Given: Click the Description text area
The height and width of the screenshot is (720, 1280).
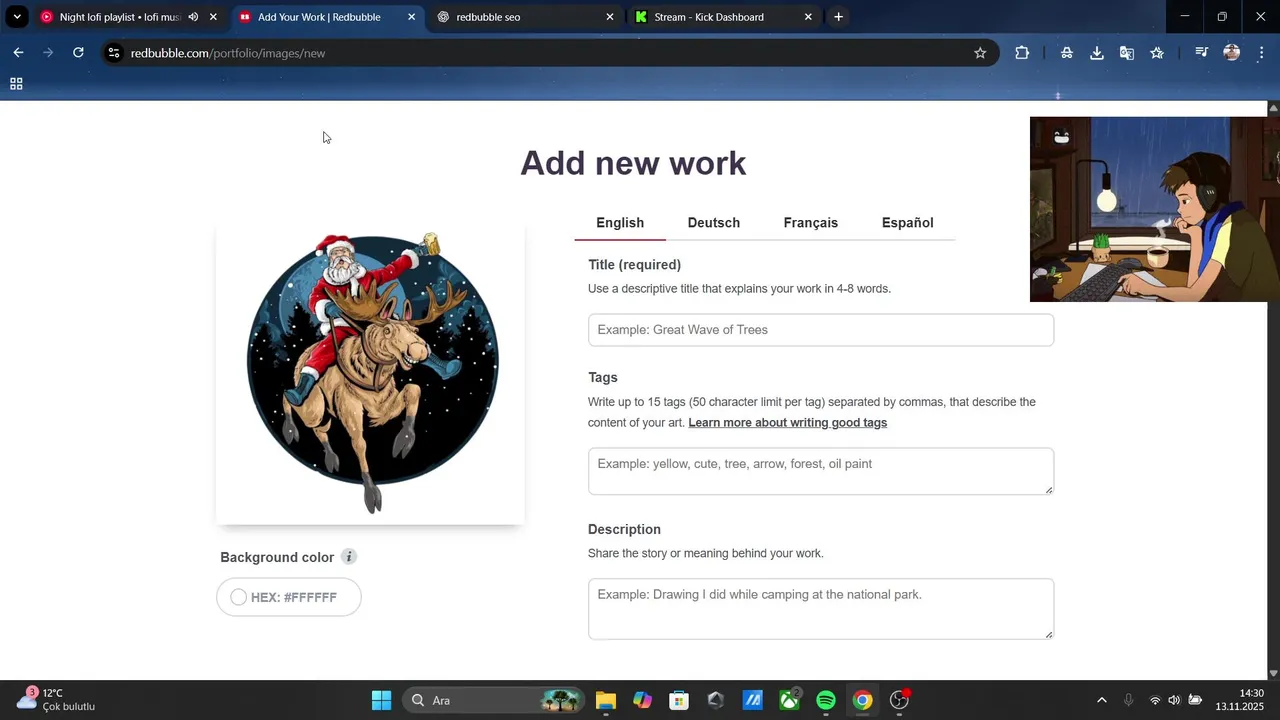Looking at the screenshot, I should pyautogui.click(x=821, y=609).
